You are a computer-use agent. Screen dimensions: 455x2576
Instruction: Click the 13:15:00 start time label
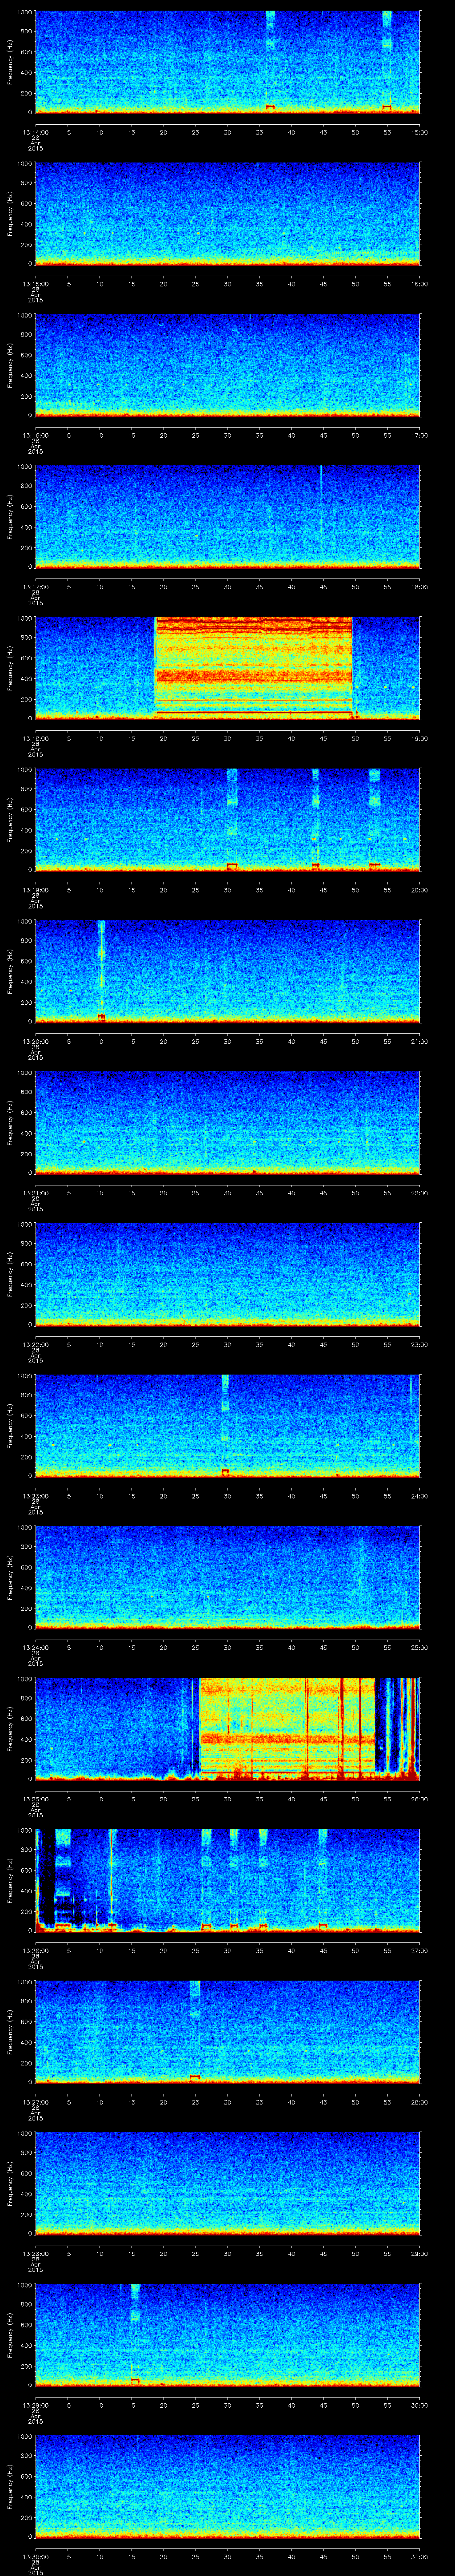[x=35, y=284]
